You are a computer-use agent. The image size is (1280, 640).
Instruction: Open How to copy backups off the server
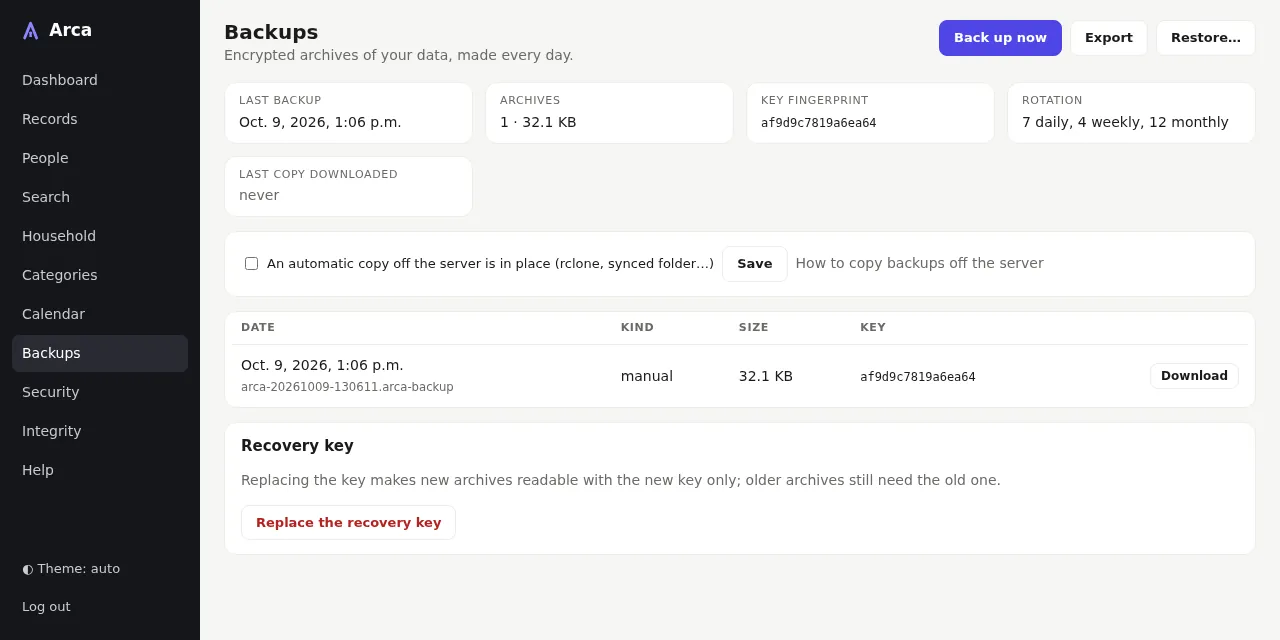920,264
